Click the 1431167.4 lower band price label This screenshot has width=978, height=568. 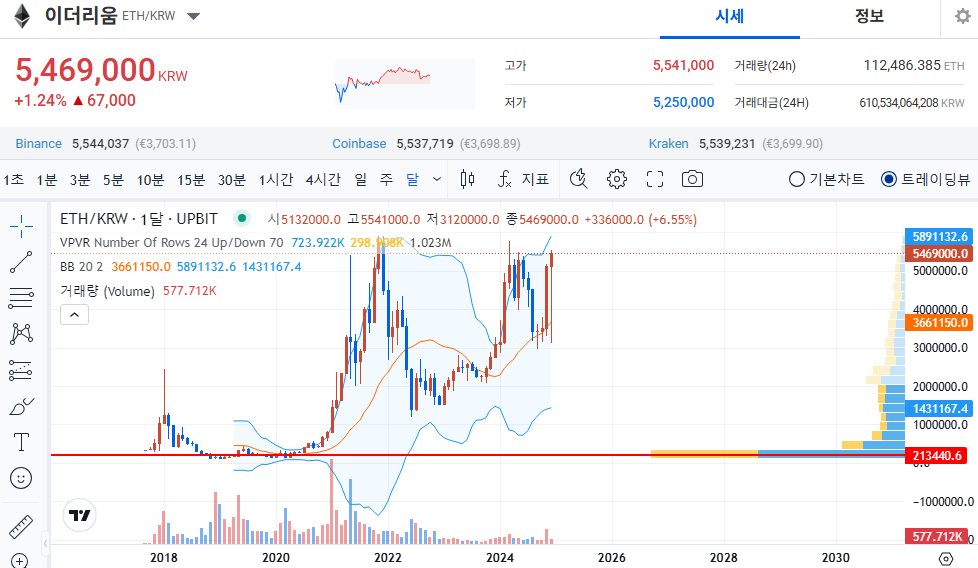[x=939, y=409]
